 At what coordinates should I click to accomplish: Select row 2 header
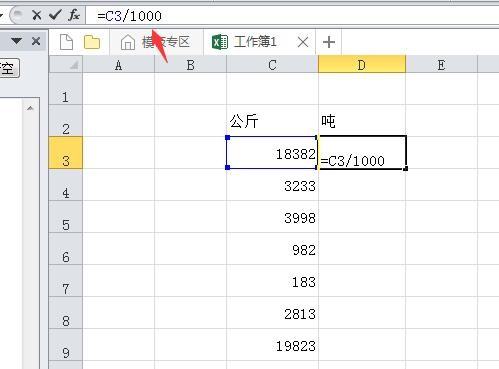pyautogui.click(x=66, y=121)
